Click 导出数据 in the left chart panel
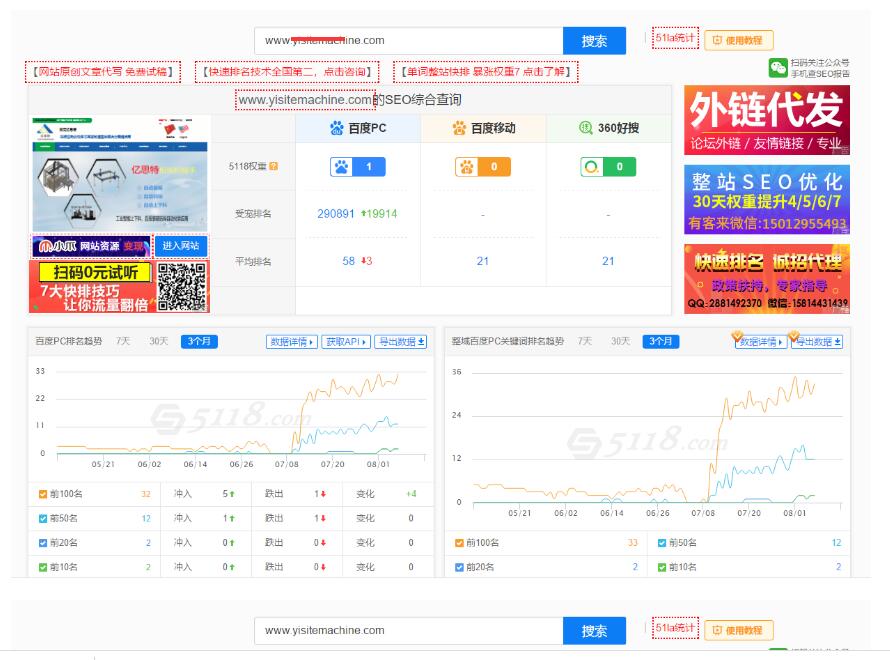890x660 pixels. [x=401, y=342]
